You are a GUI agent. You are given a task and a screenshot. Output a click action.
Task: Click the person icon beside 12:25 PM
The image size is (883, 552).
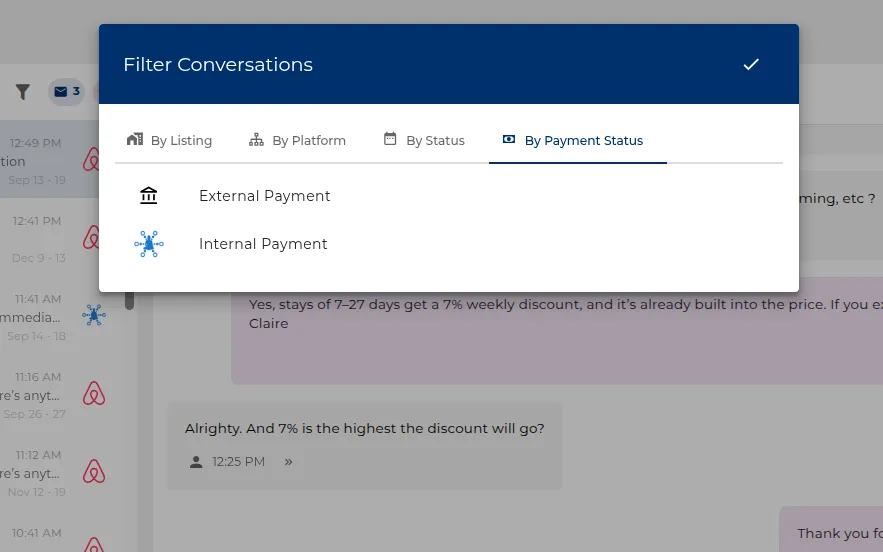pyautogui.click(x=196, y=462)
